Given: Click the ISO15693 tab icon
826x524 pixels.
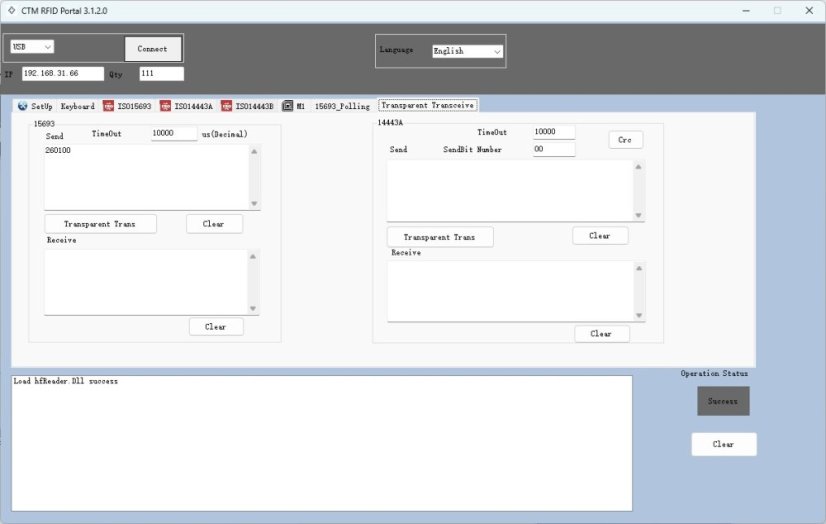Looking at the screenshot, I should tap(108, 106).
